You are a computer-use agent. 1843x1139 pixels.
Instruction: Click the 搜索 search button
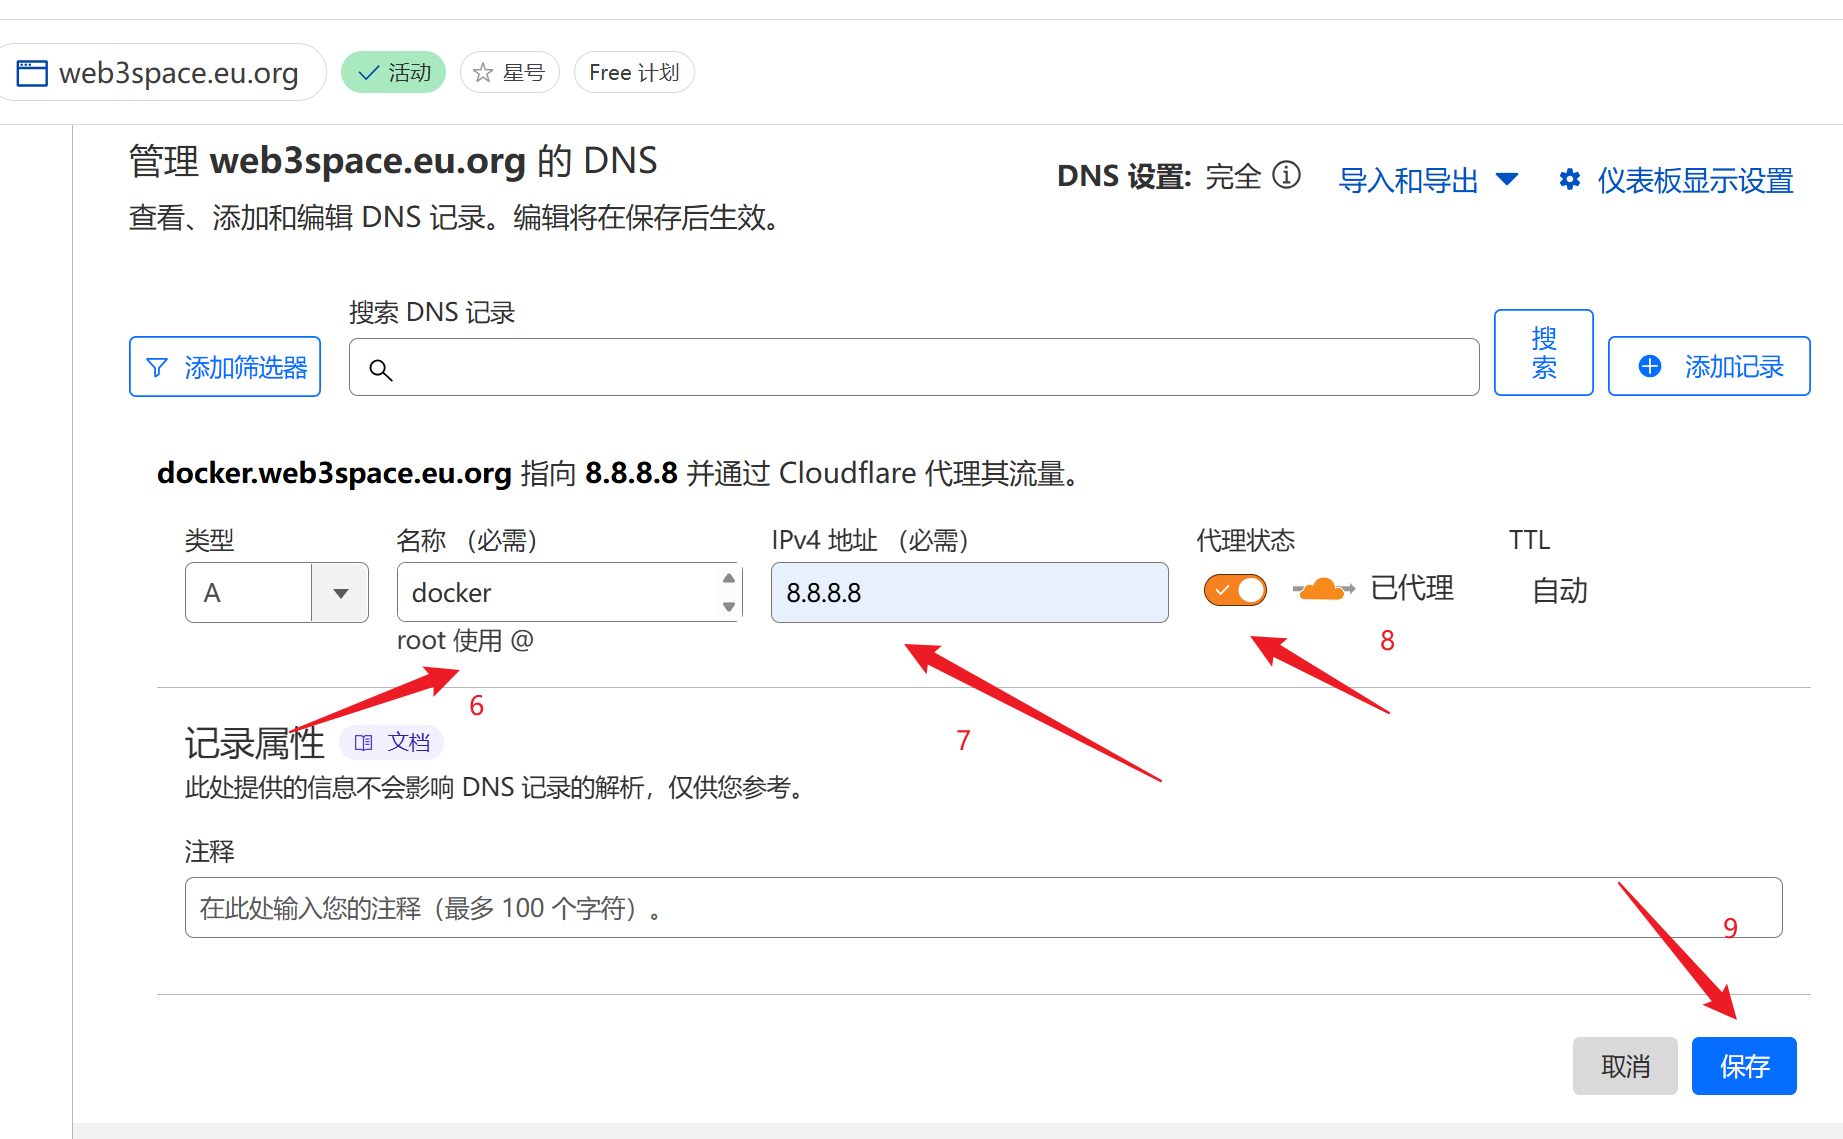pos(1543,352)
